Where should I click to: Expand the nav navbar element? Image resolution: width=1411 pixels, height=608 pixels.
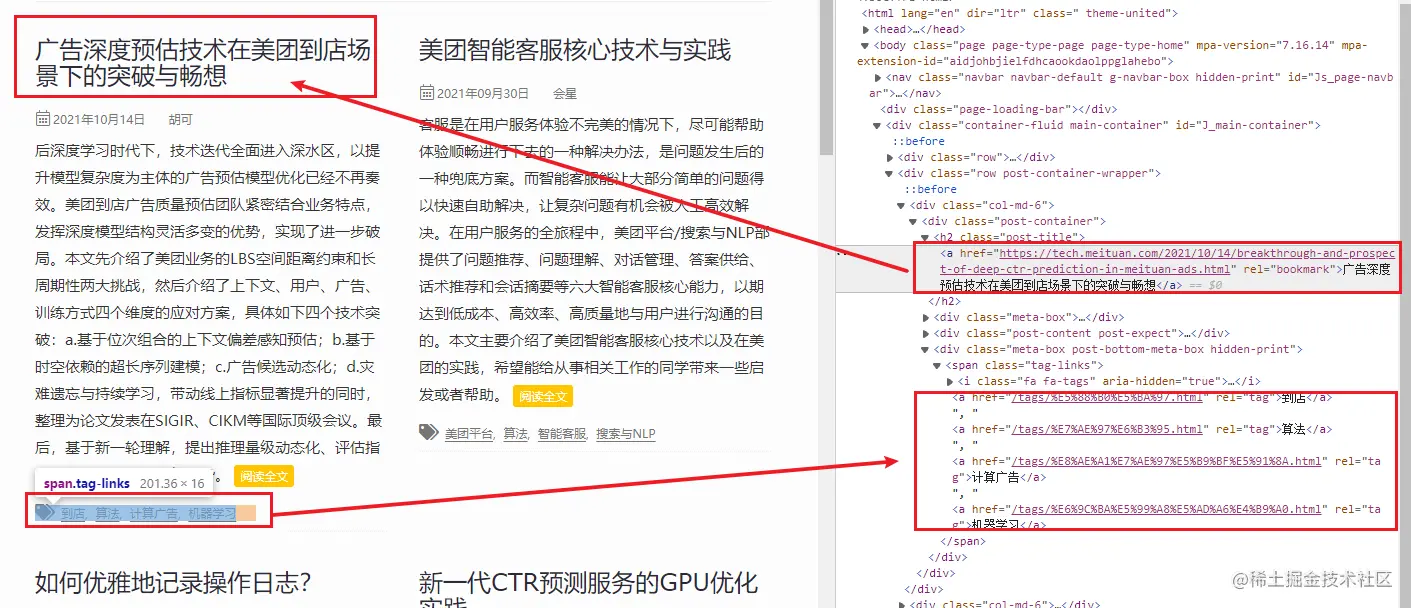[x=877, y=77]
